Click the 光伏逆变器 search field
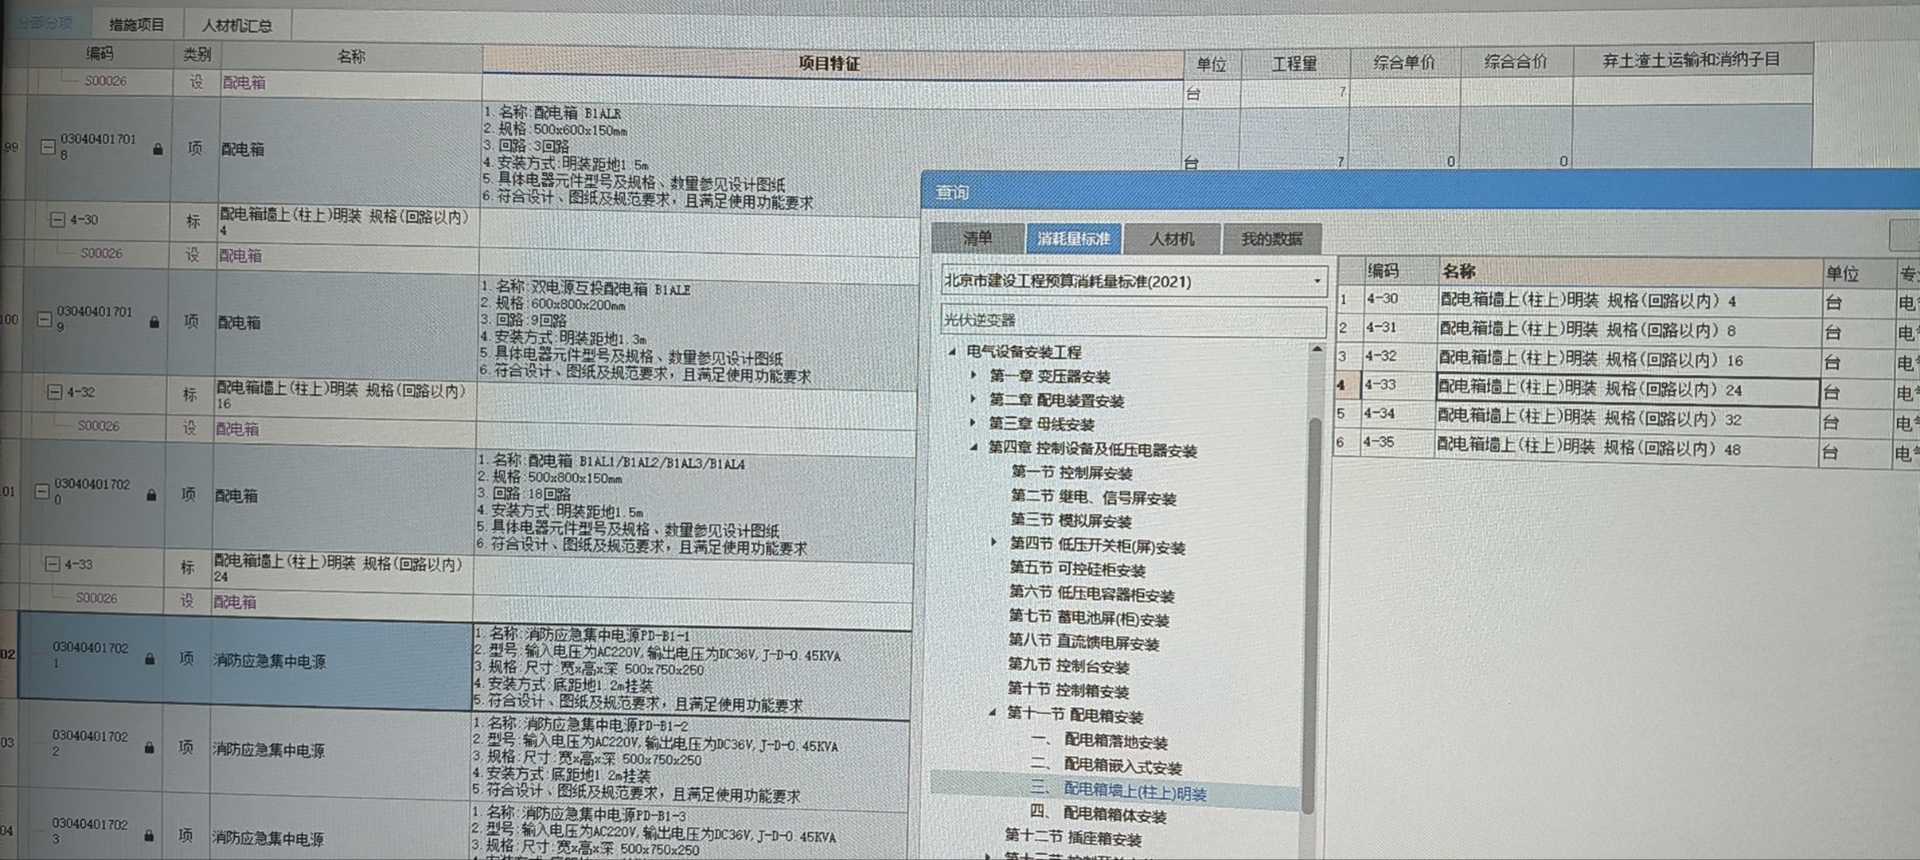Screen dimensions: 1920x860 [x=1132, y=320]
